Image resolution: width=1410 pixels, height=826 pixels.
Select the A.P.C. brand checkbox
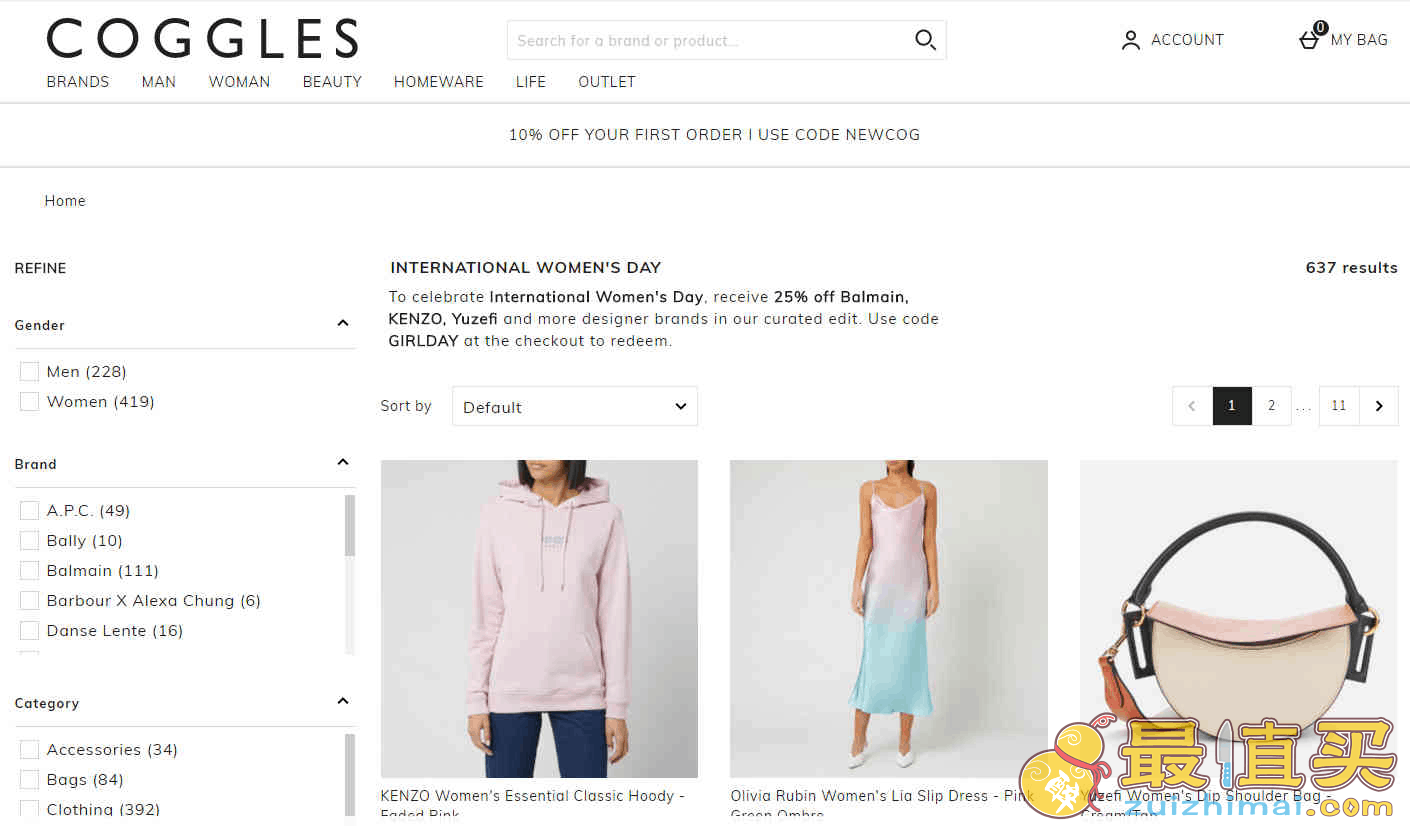click(x=29, y=510)
